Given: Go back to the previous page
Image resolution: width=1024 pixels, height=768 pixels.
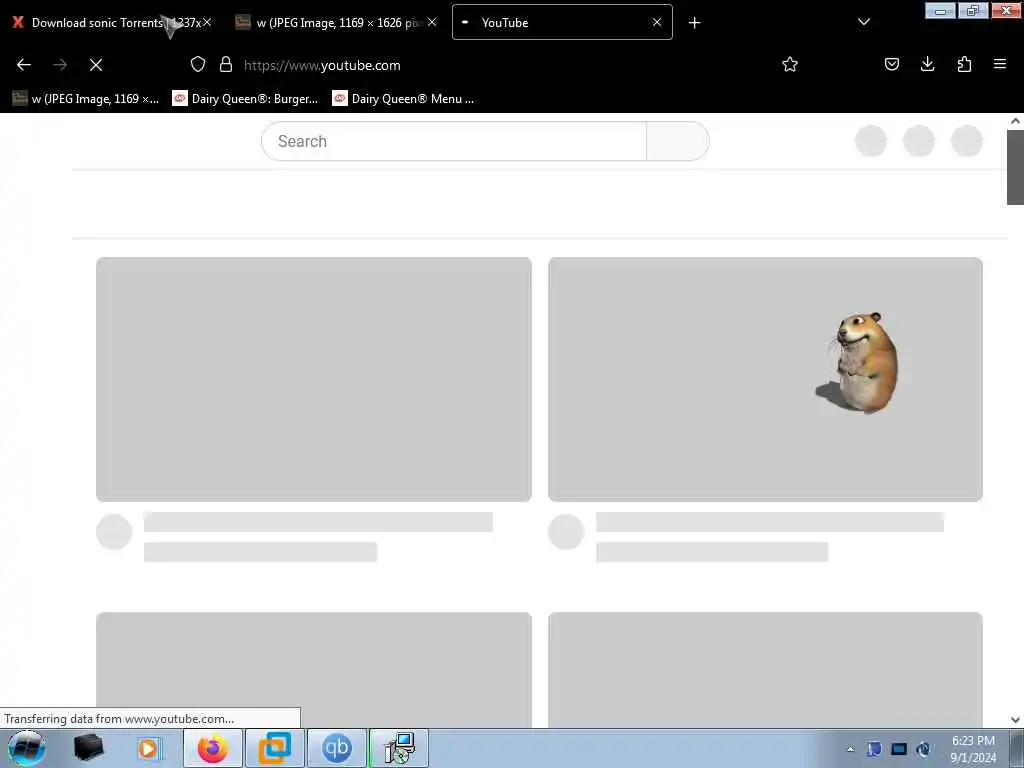Looking at the screenshot, I should click(24, 65).
